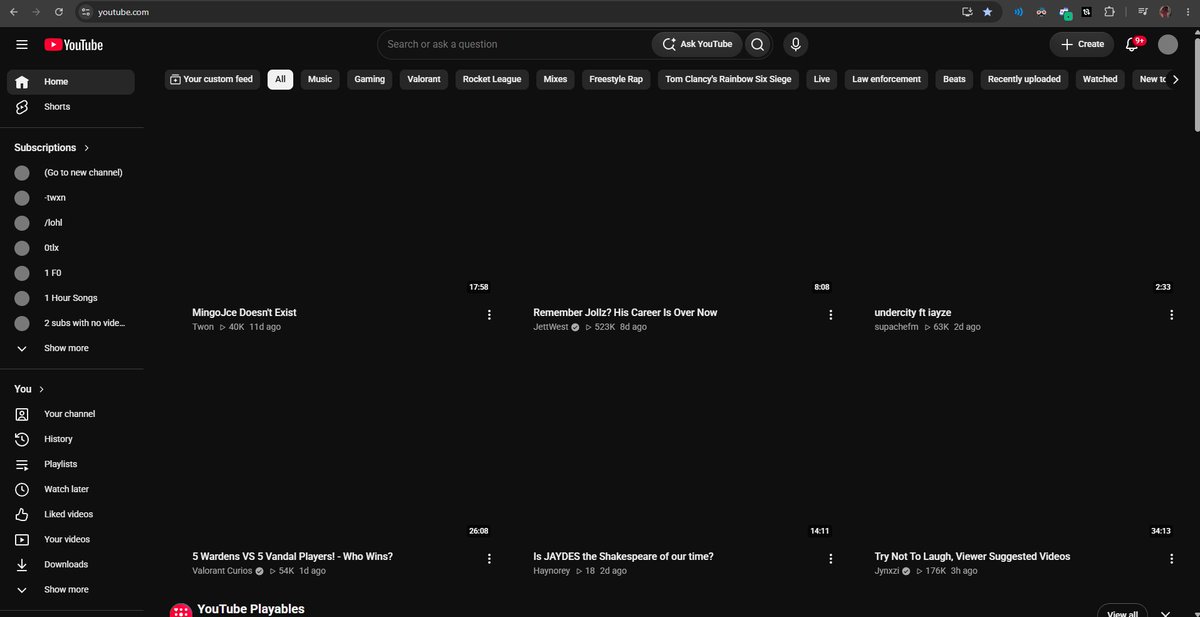Select the Music filter chip
Viewport: 1200px width, 617px height.
tap(320, 79)
